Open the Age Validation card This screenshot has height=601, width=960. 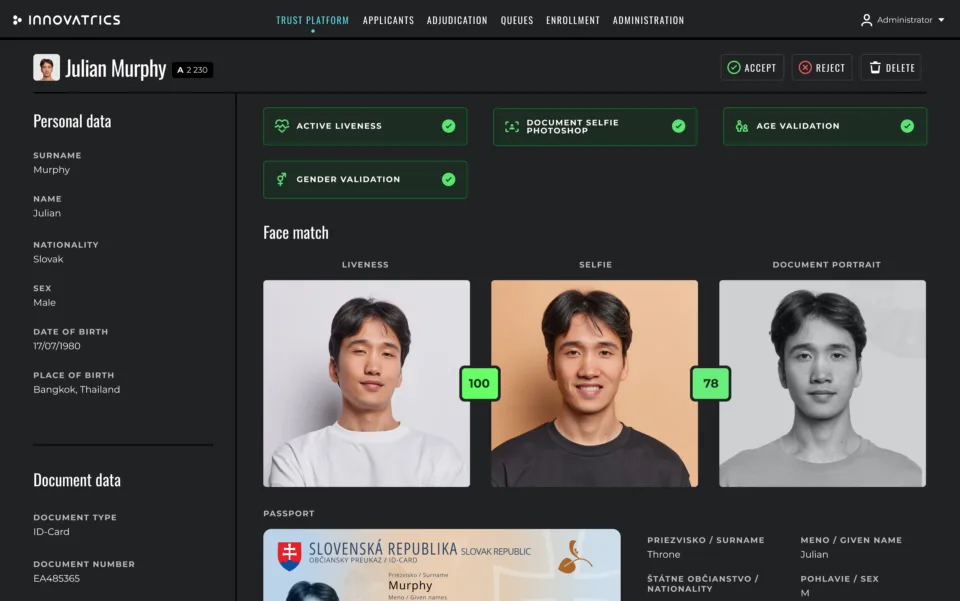(825, 126)
